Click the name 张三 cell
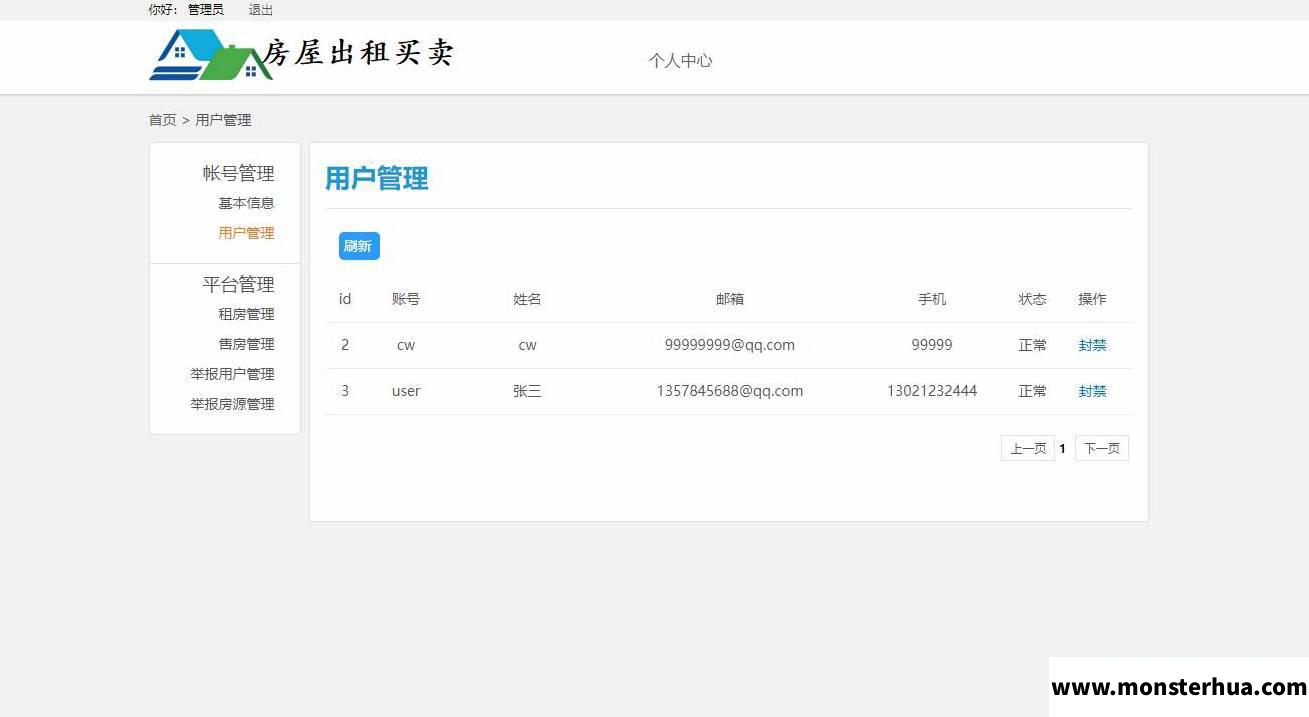Screen dimensions: 1309x717 click(527, 391)
